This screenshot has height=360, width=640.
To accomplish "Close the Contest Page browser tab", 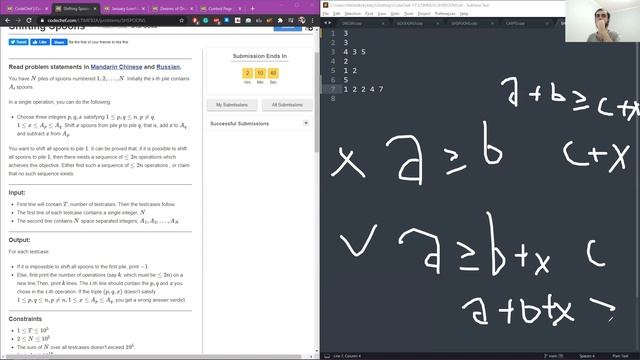I will (240, 9).
